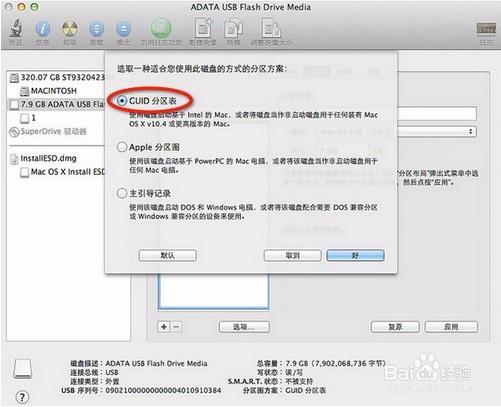Select the 320.07 GB ST9320423 disk

point(57,78)
